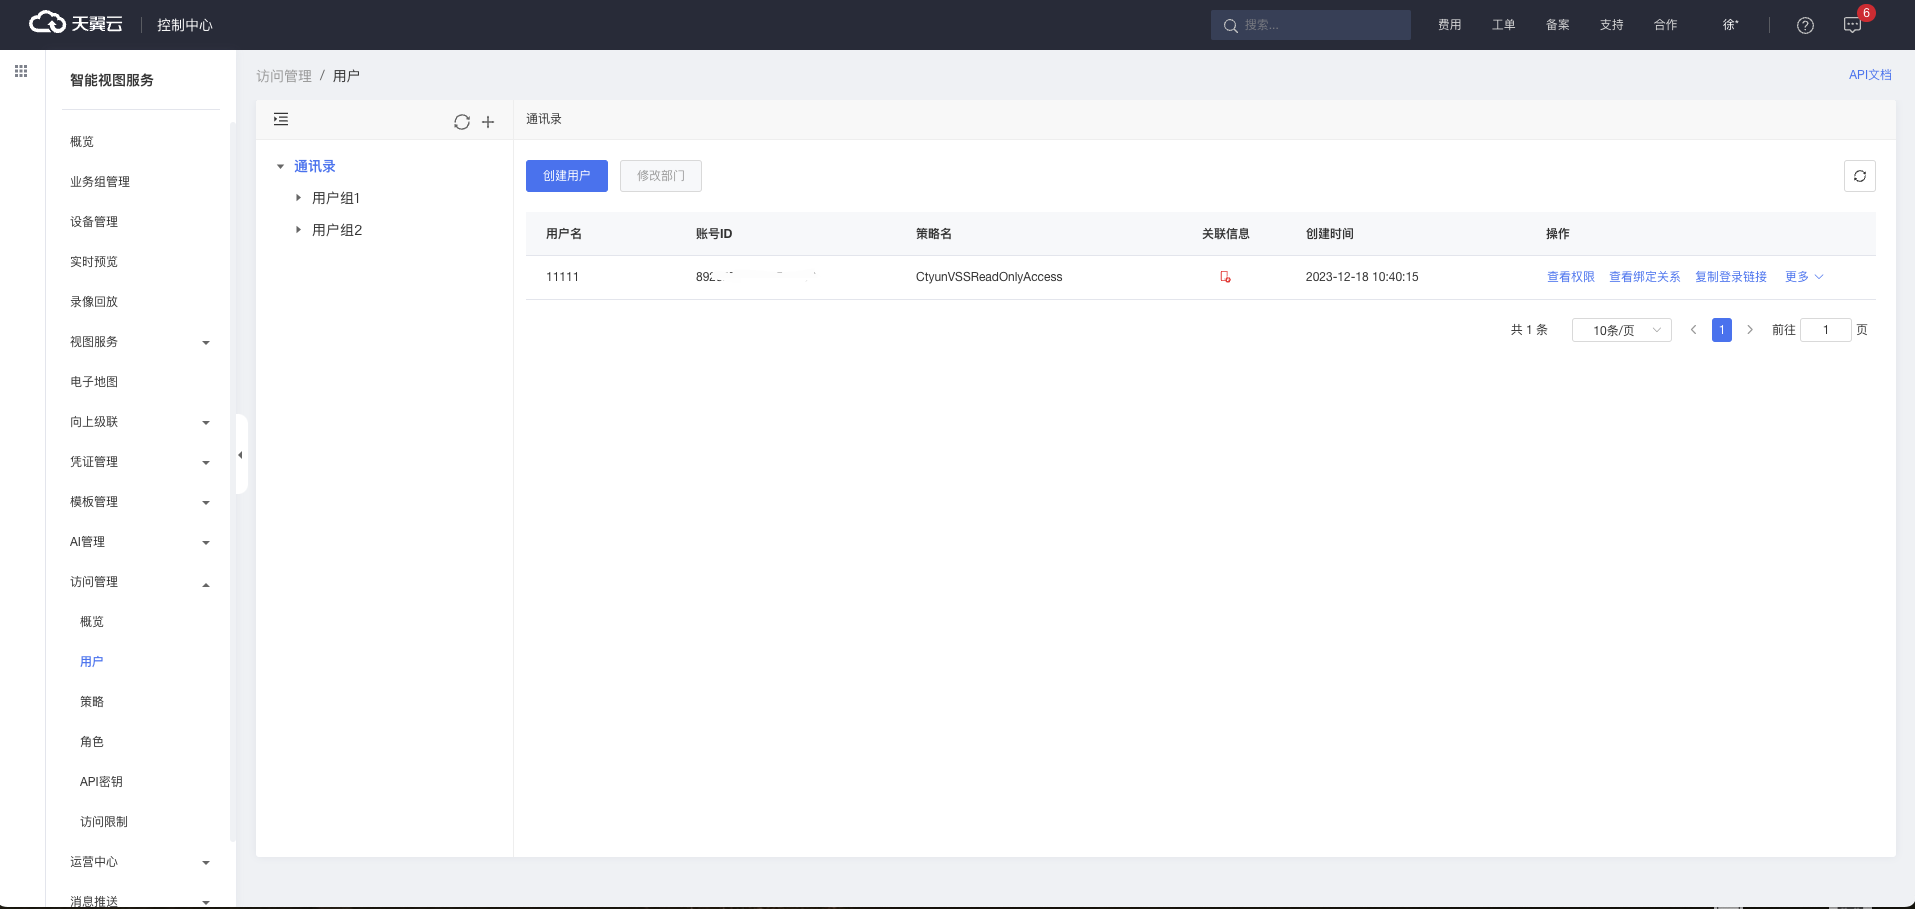The height and width of the screenshot is (909, 1915).
Task: Expand the 用户组1 tree node
Action: [x=298, y=198]
